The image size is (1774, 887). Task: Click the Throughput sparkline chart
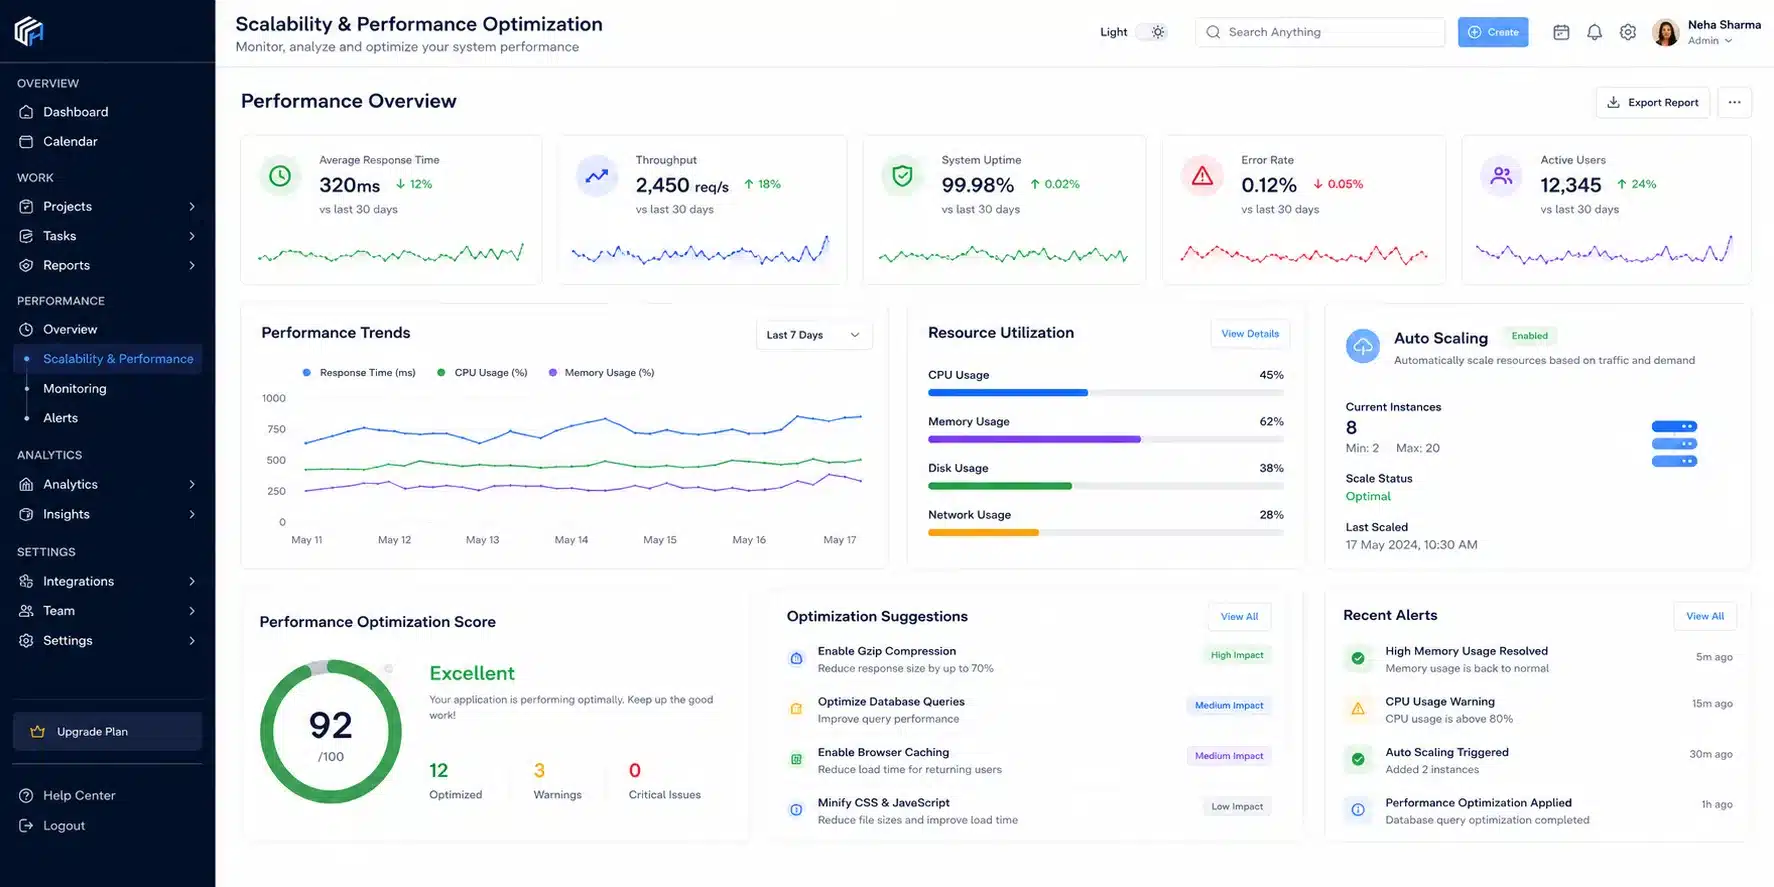pos(701,250)
